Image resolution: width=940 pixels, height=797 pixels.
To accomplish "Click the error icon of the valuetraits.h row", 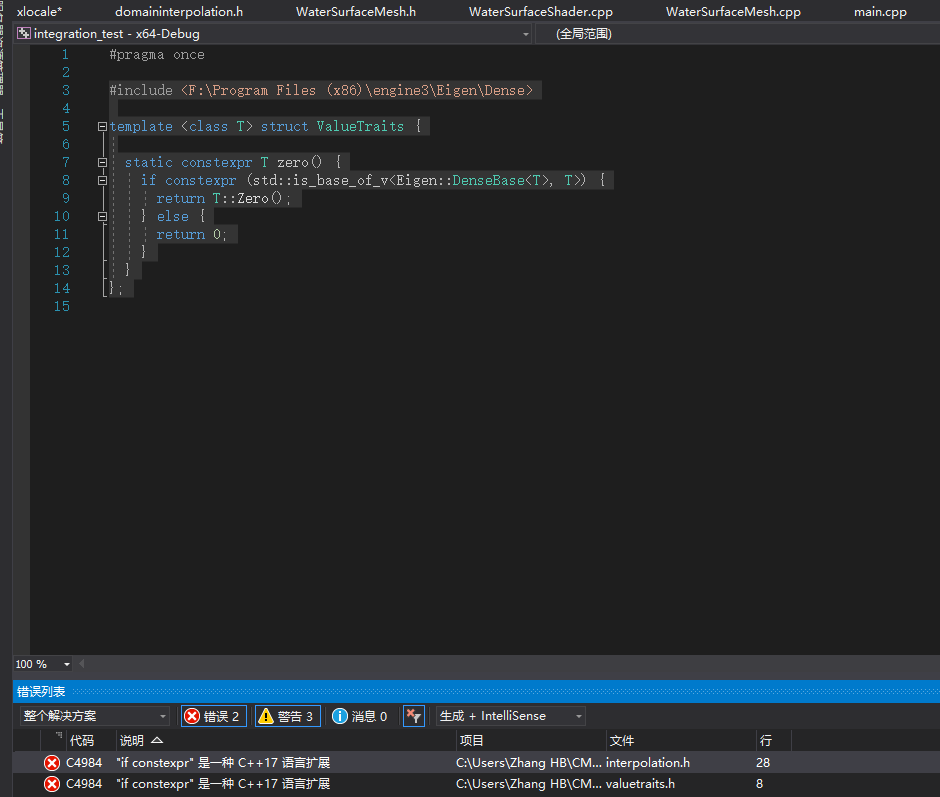I will [52, 784].
